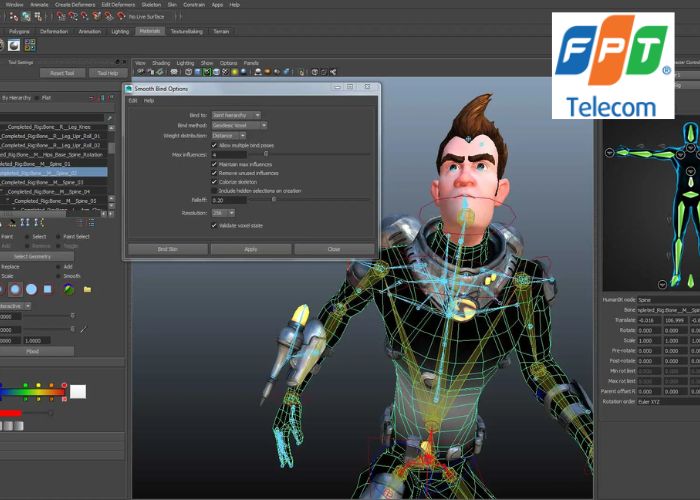
Task: Open the Bind method dropdown
Action: pyautogui.click(x=239, y=125)
